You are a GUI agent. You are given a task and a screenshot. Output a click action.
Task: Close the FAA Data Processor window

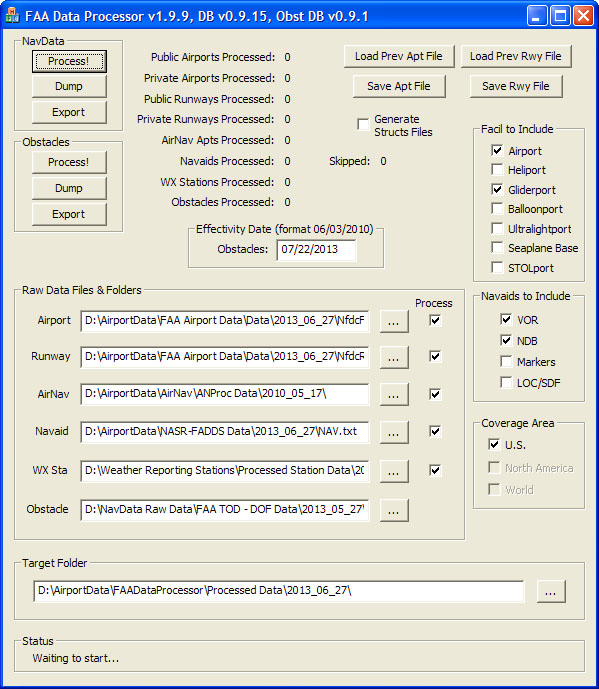[583, 16]
